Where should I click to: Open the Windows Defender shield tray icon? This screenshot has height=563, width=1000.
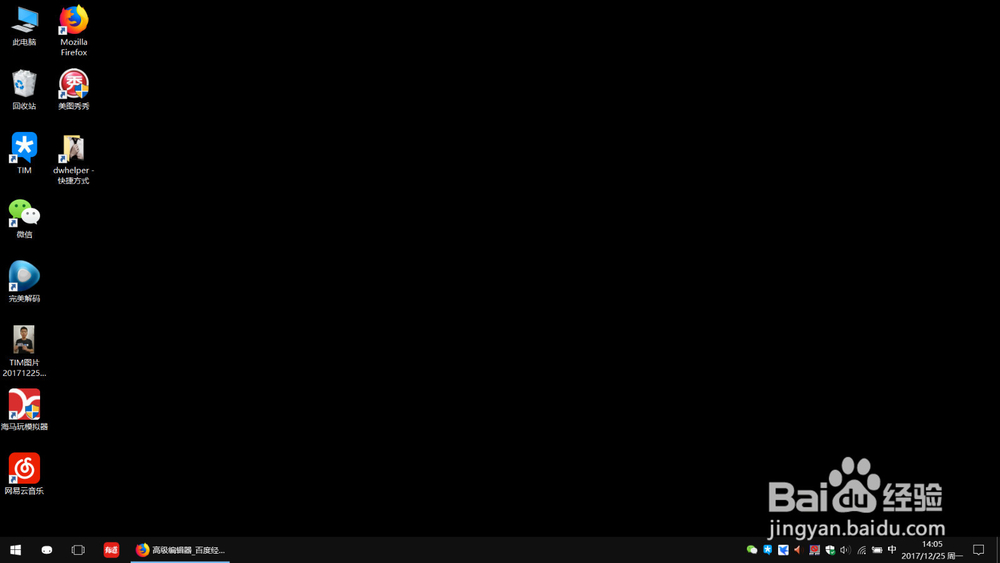click(830, 550)
